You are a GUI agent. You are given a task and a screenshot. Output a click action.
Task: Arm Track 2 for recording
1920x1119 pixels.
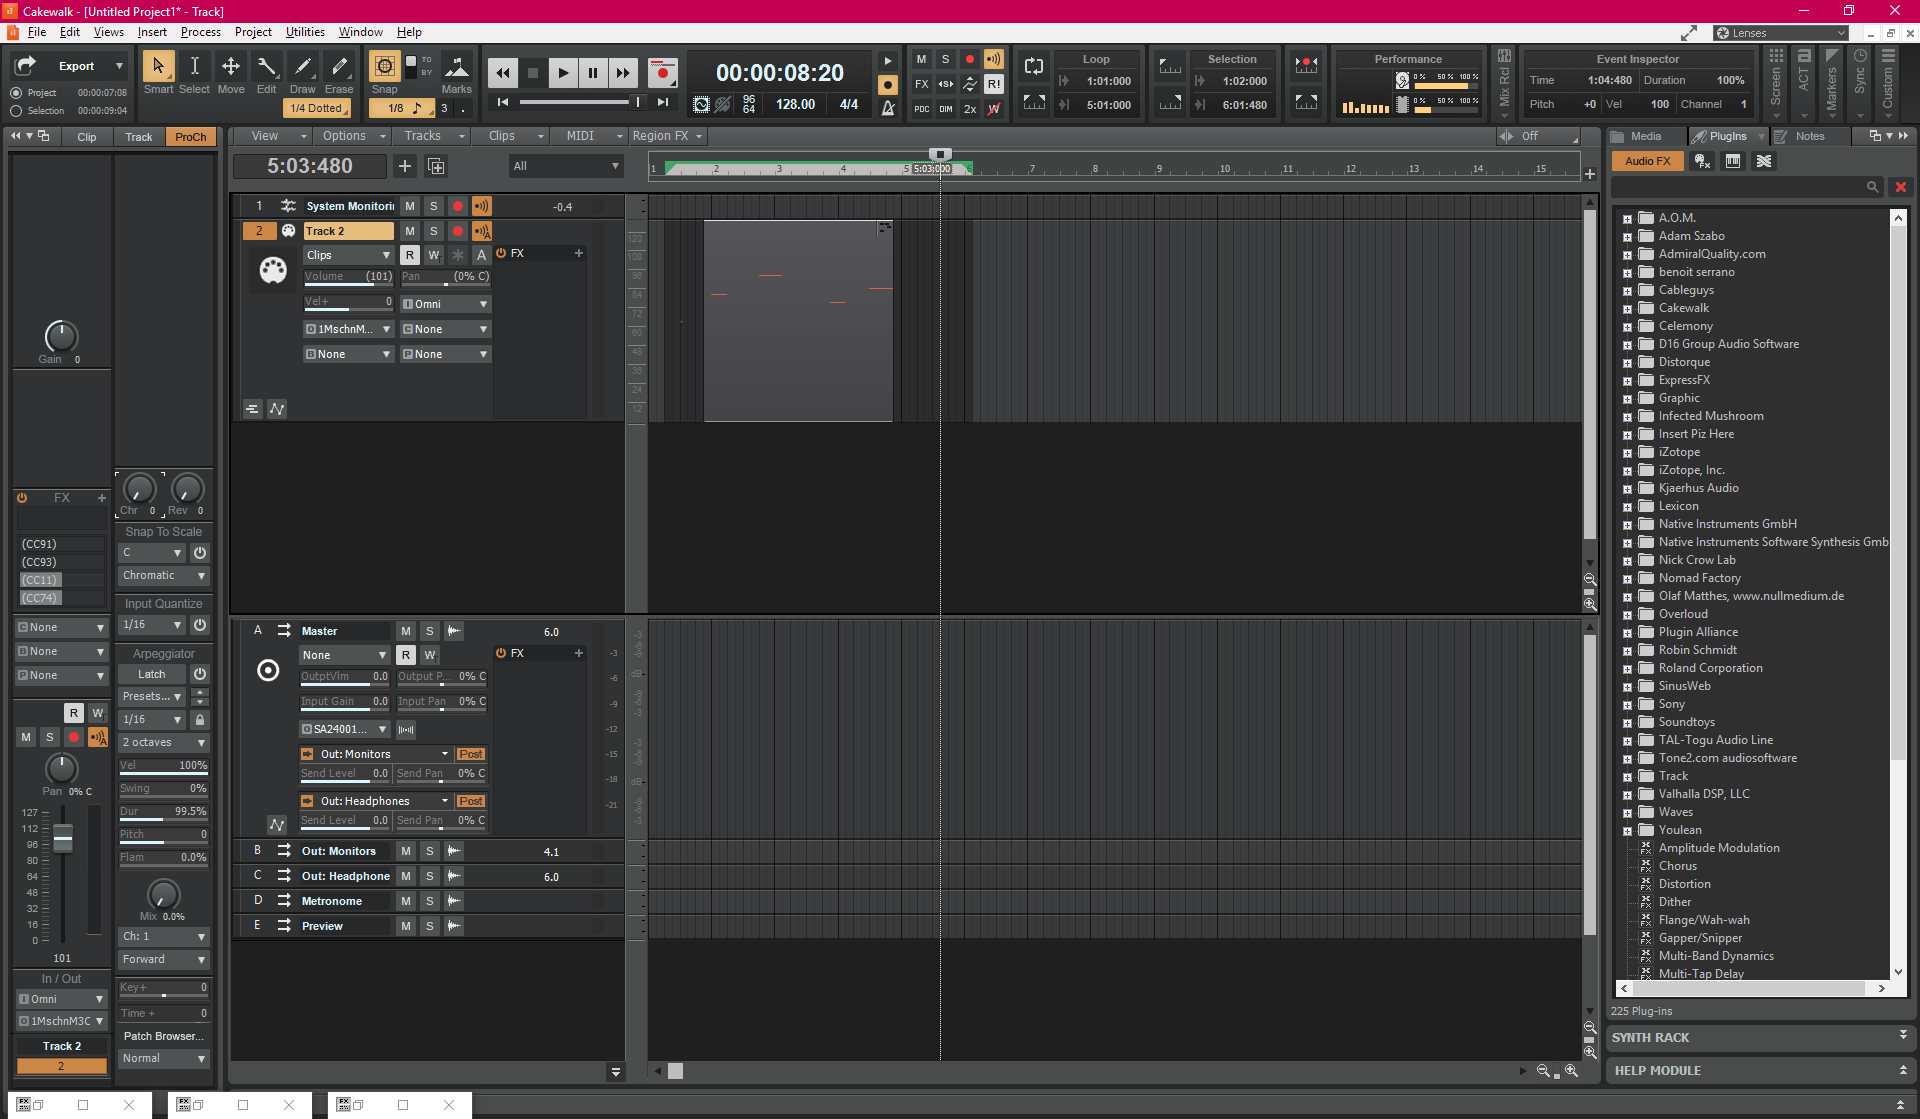(x=458, y=231)
